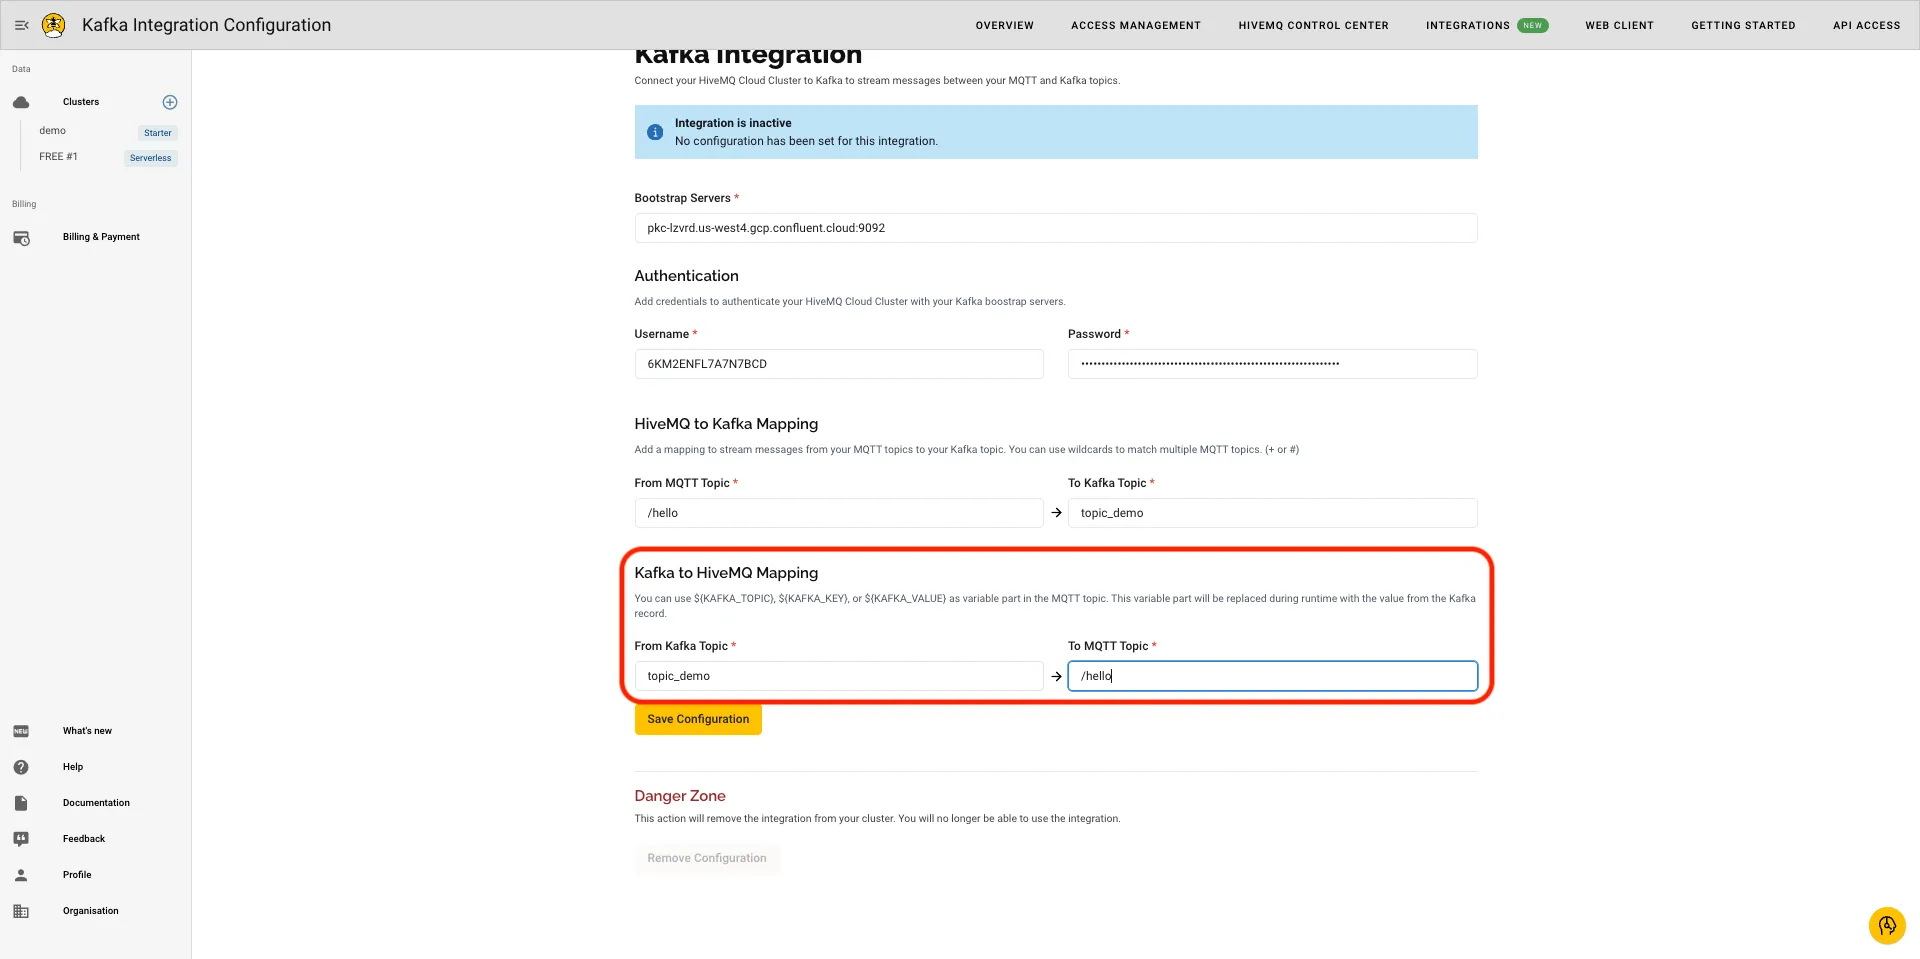1920x959 pixels.
Task: Click the Authentication heading
Action: (x=686, y=276)
